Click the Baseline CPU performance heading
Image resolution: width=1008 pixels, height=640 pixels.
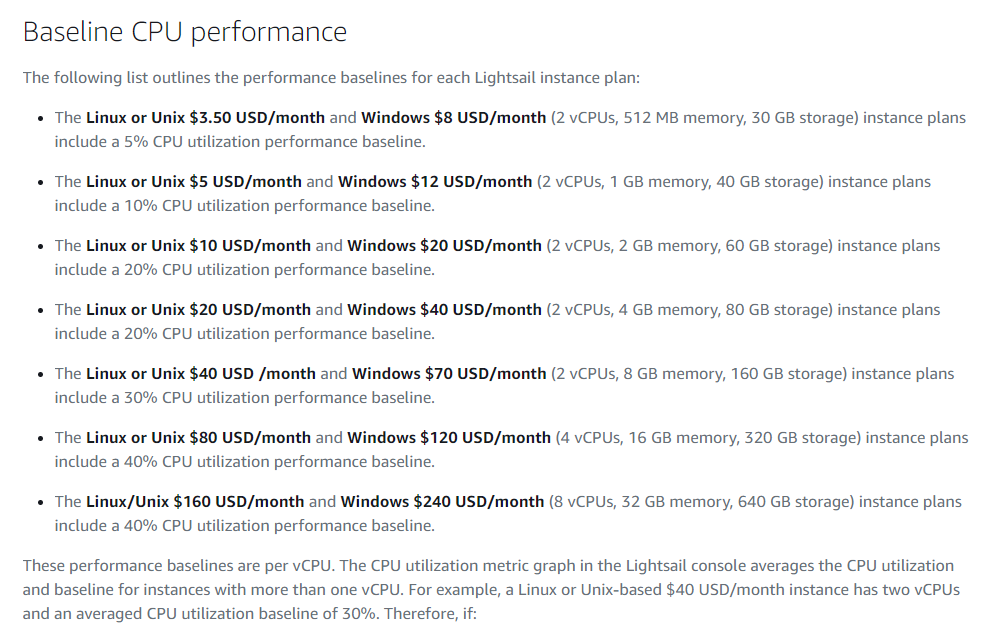[x=185, y=32]
